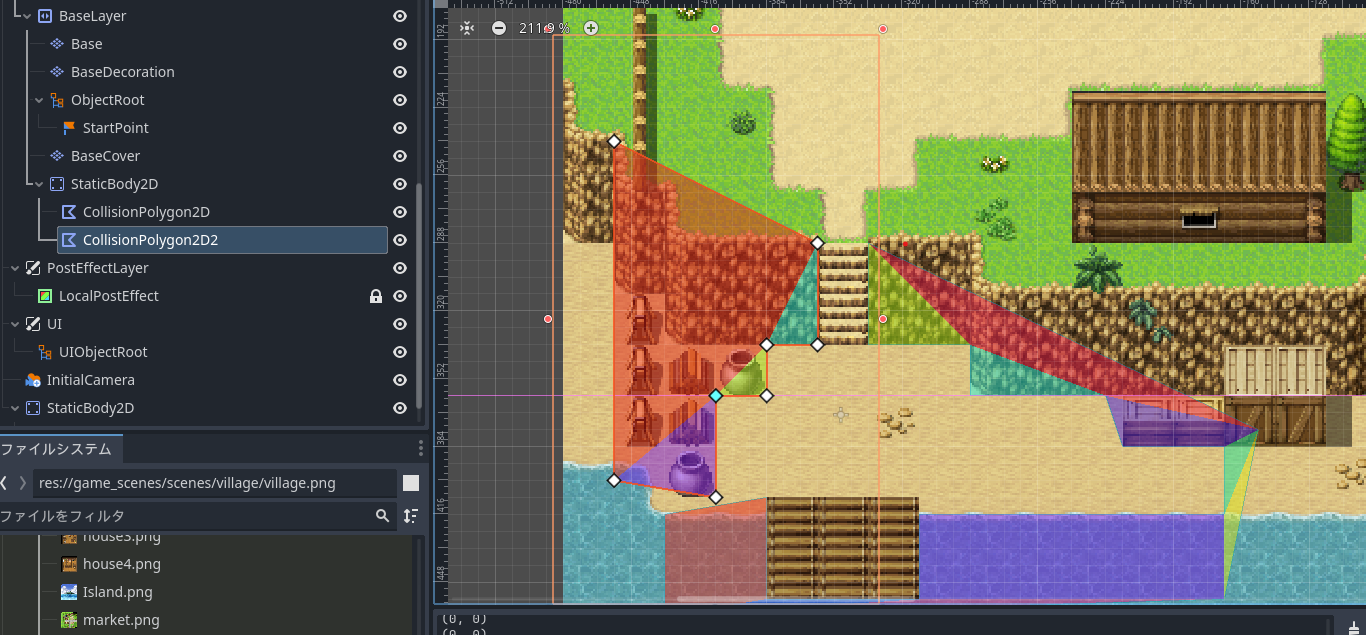Screen dimensions: 1366x635
Task: Zoom in with the plus icon
Action: (x=591, y=28)
